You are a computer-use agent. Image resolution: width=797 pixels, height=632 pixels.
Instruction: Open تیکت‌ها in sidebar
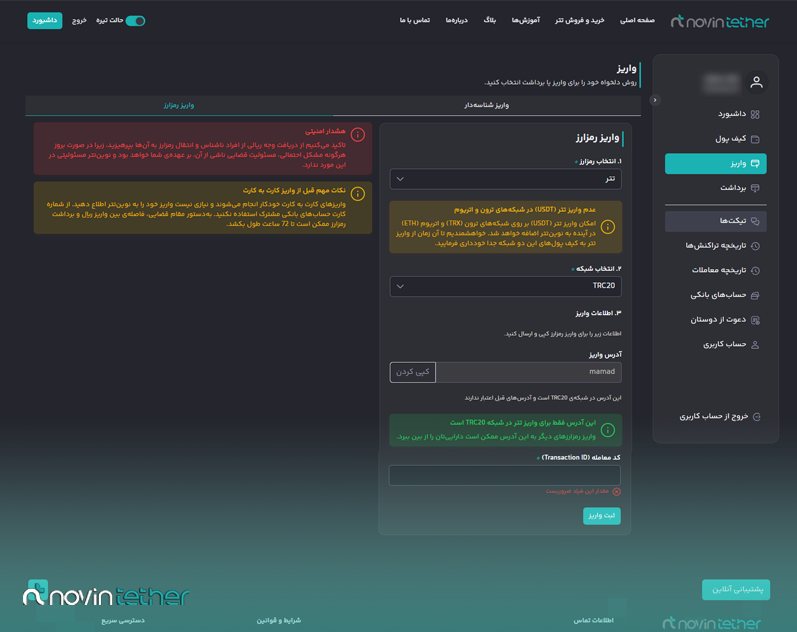tap(716, 221)
